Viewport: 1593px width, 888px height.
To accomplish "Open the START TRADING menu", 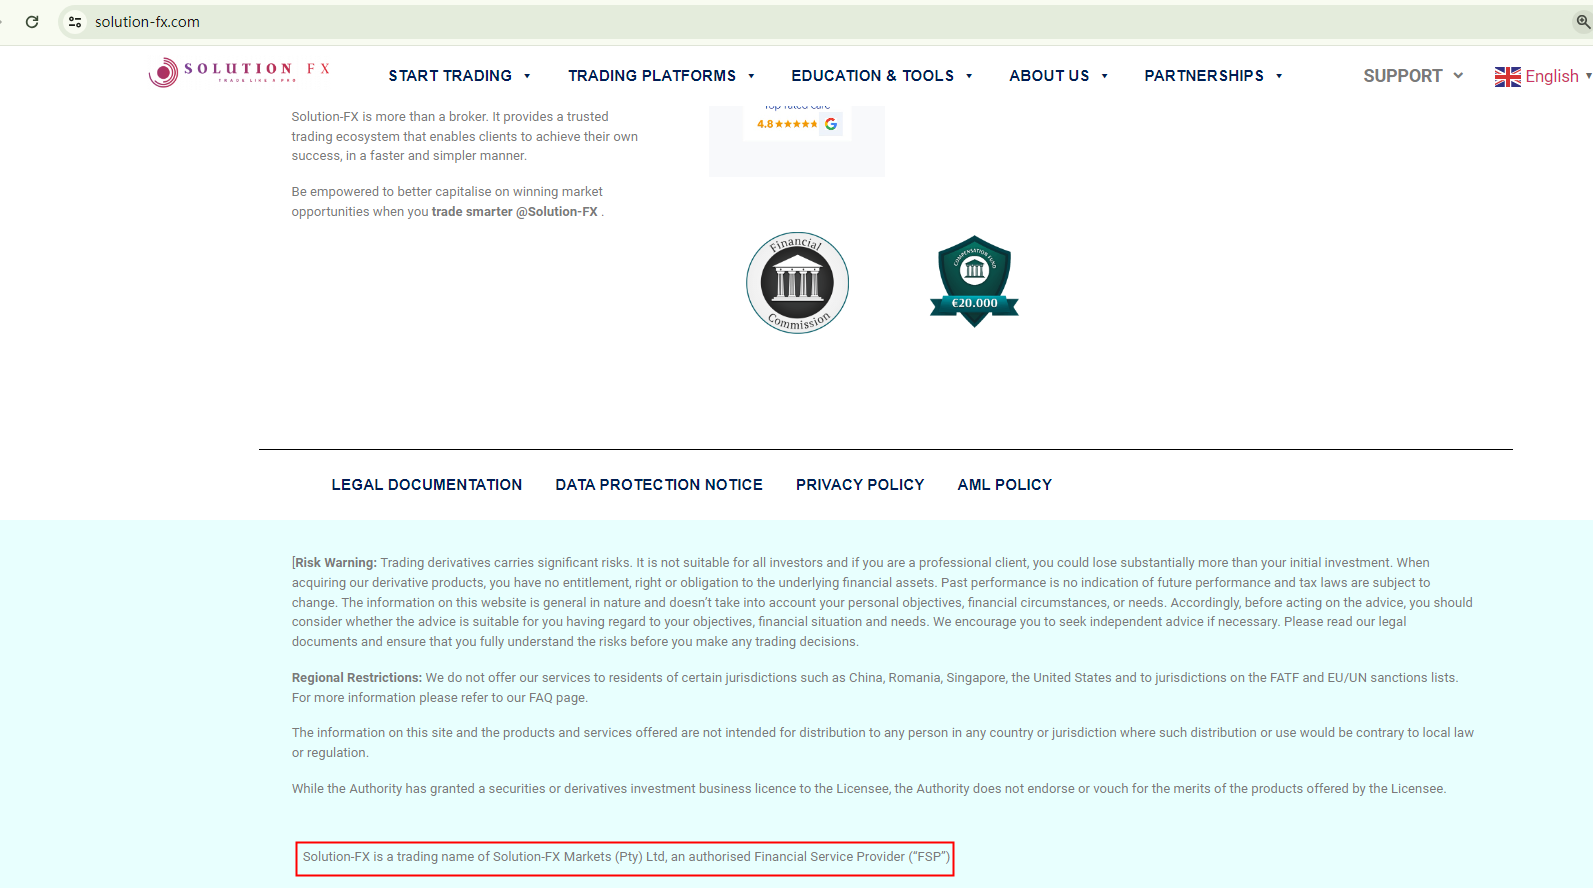I will click(x=450, y=76).
